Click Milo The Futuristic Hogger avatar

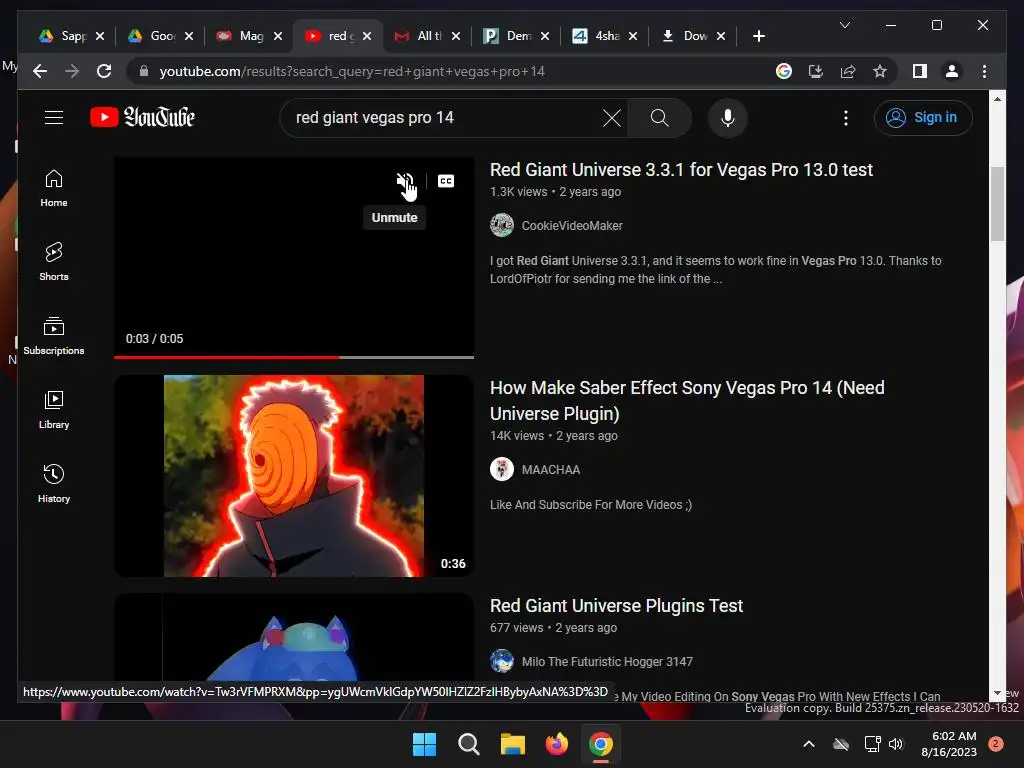click(x=502, y=662)
